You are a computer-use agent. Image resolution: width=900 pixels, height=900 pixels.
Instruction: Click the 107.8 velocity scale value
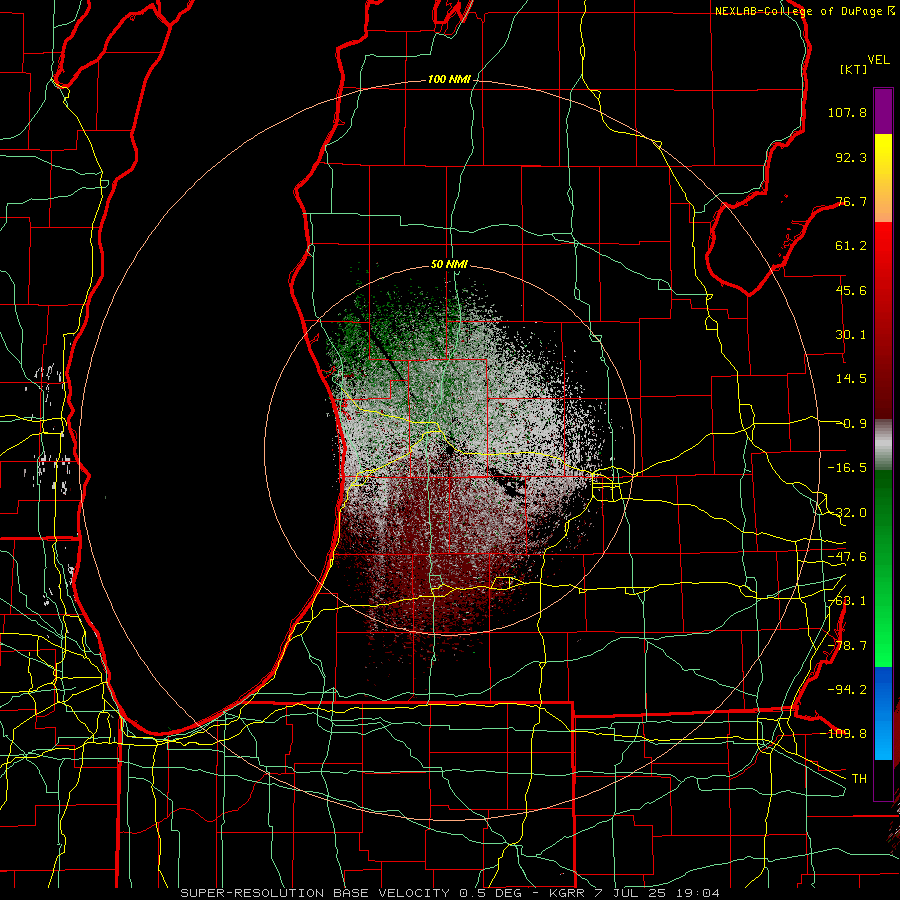tap(847, 112)
